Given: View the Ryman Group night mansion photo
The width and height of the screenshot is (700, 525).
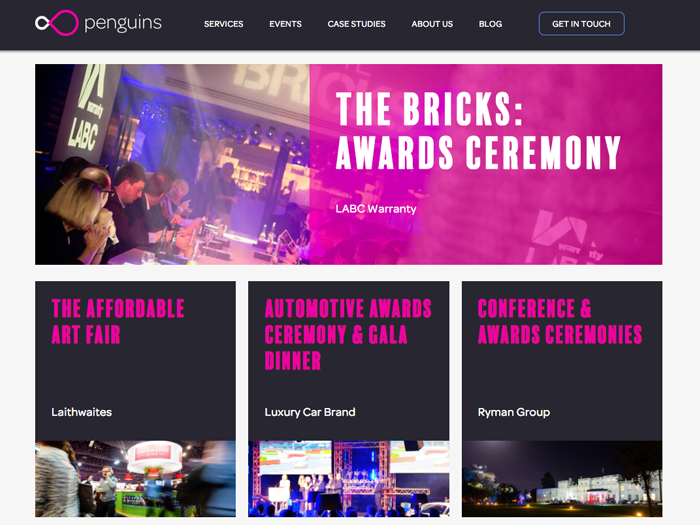Looking at the screenshot, I should [x=562, y=479].
